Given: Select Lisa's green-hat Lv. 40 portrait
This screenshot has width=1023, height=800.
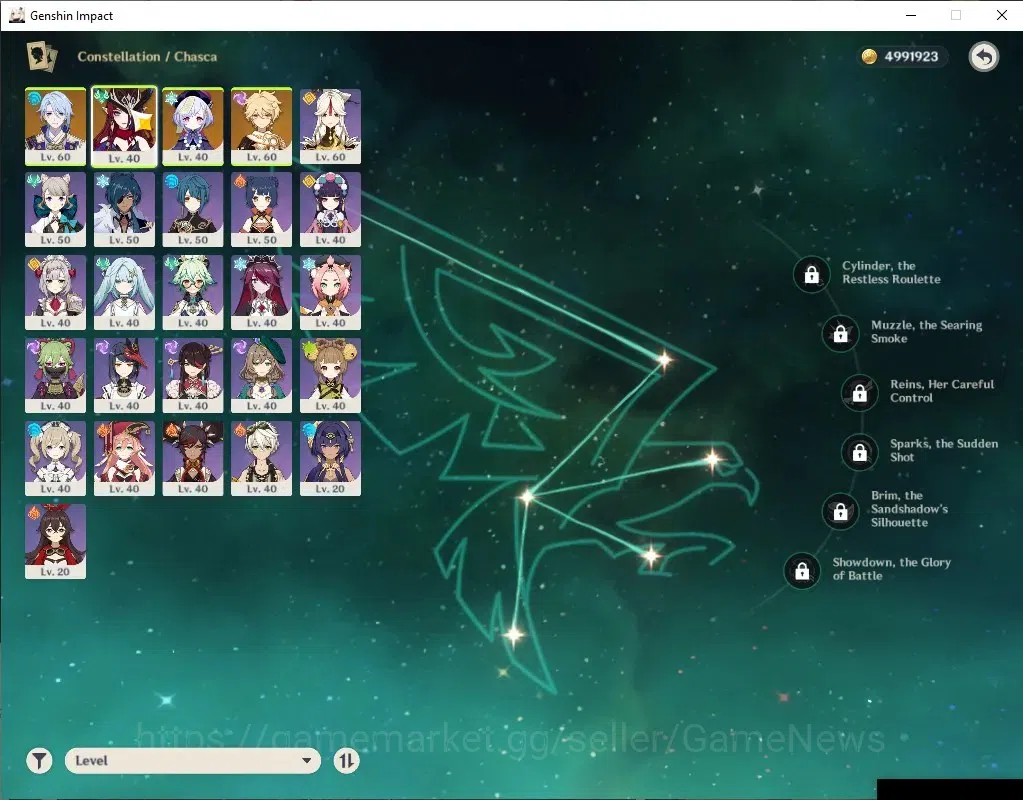Looking at the screenshot, I should coord(262,375).
